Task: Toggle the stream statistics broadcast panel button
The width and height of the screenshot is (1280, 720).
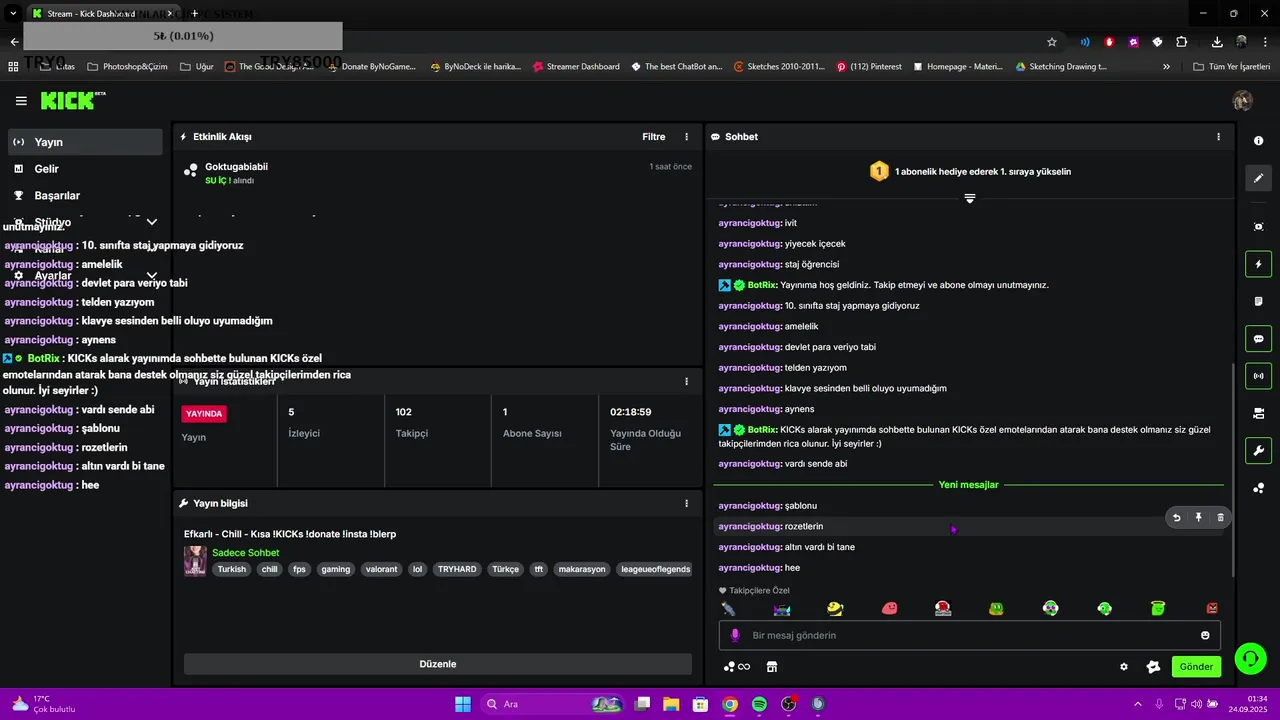Action: [1258, 376]
